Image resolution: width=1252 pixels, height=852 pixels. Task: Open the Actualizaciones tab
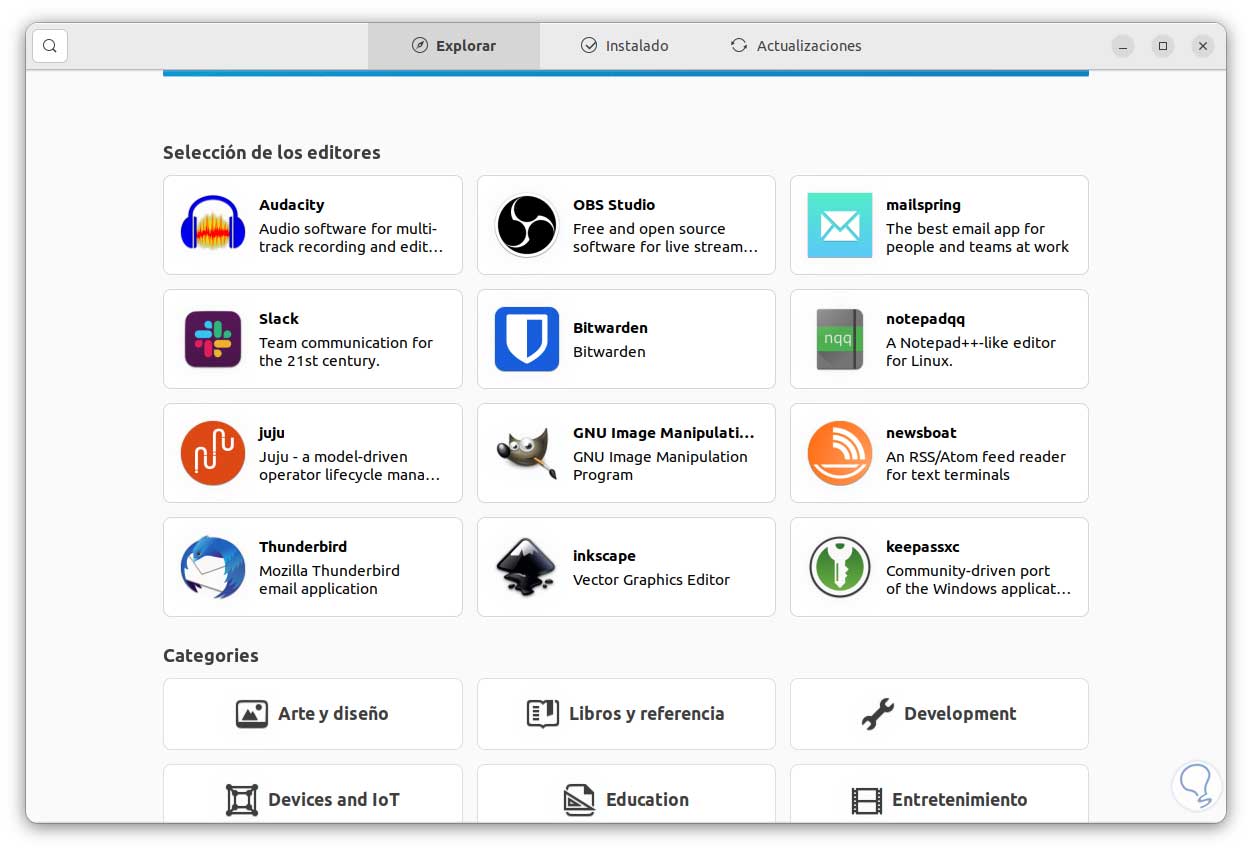coord(796,46)
